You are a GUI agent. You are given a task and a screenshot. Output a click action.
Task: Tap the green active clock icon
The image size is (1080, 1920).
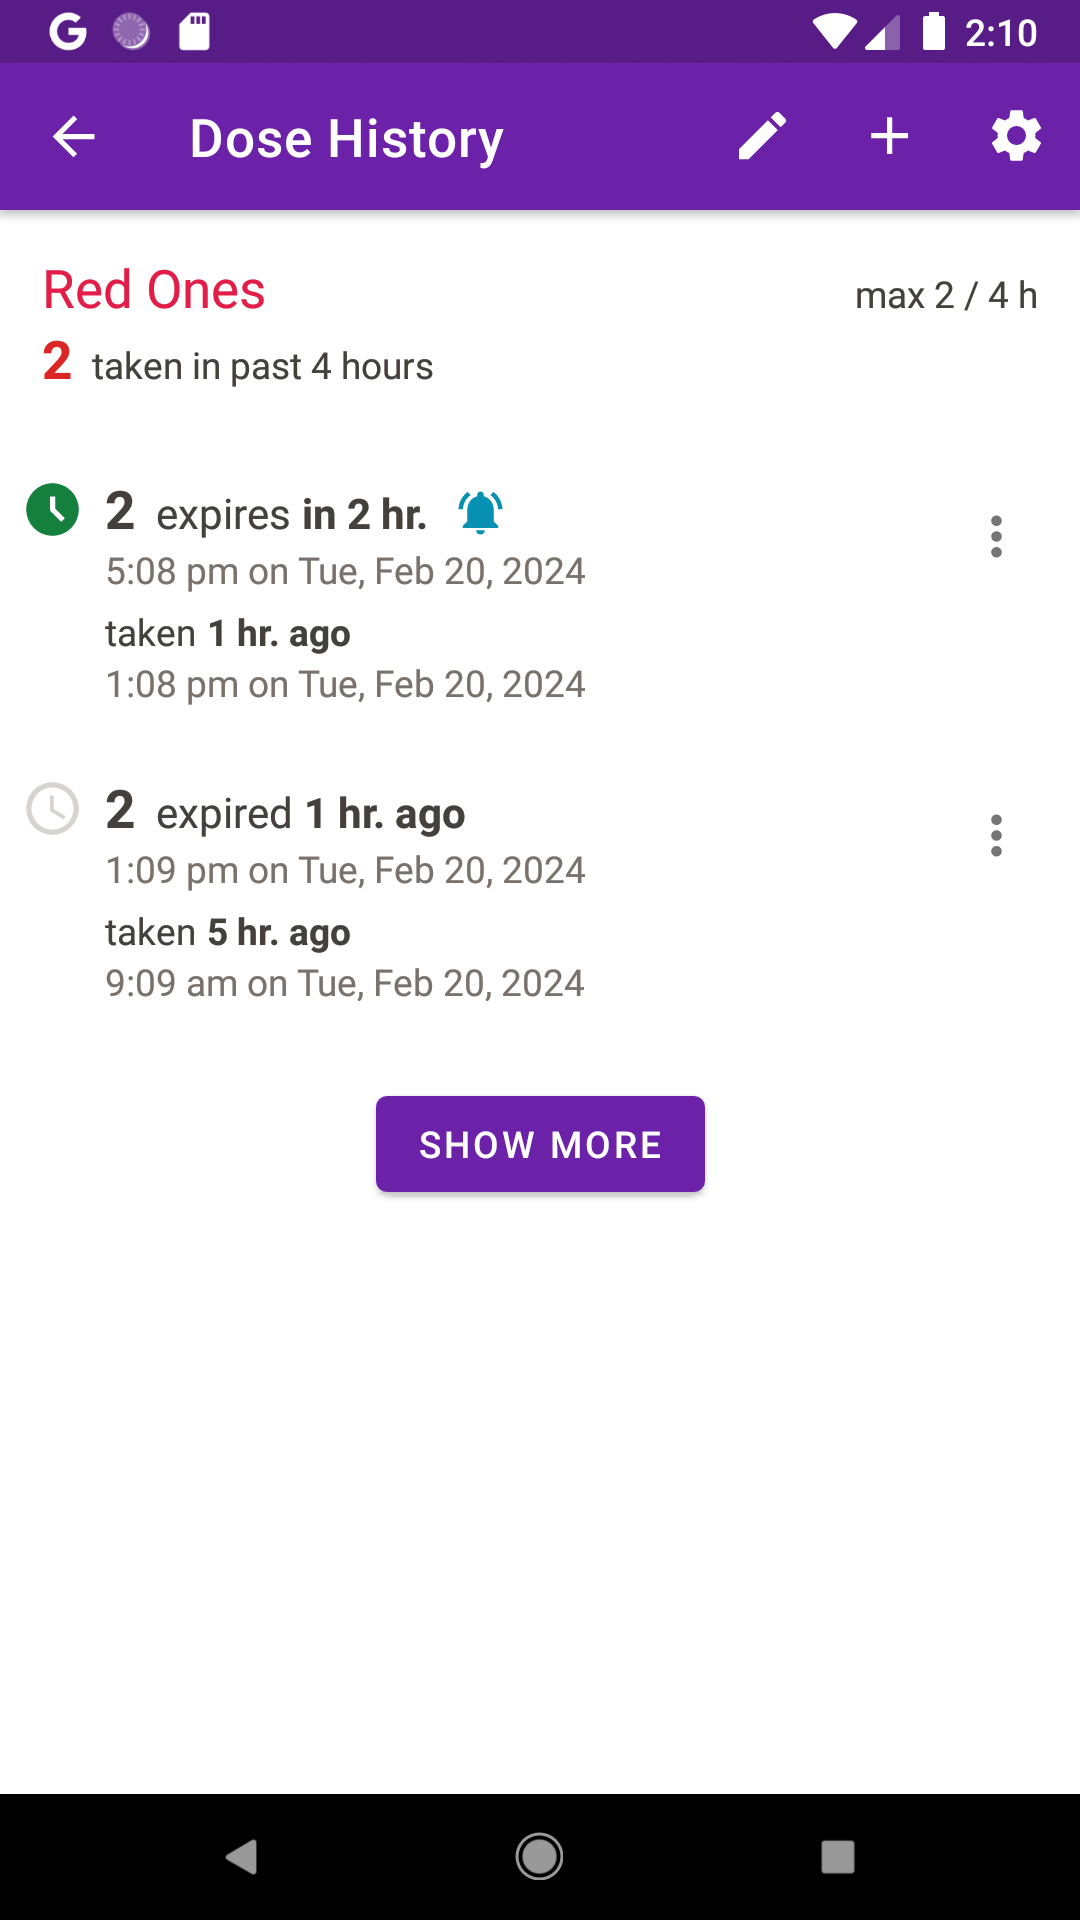[52, 510]
